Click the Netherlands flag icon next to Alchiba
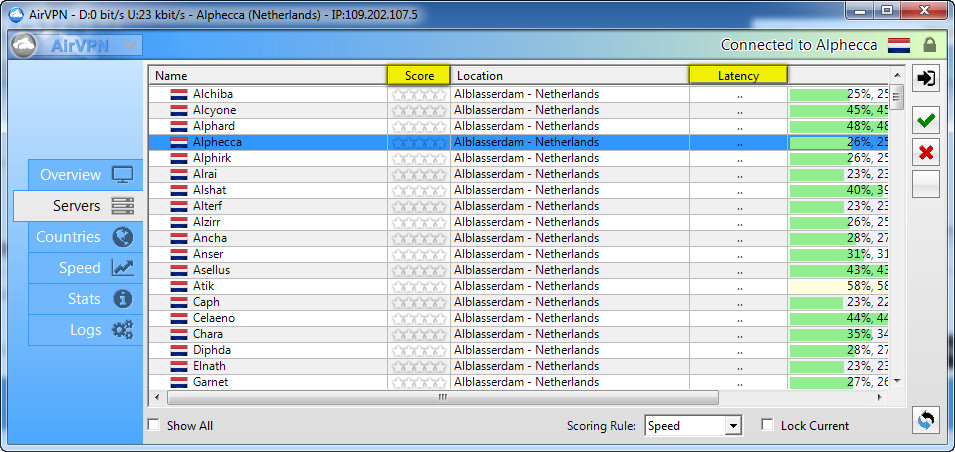 pos(178,94)
